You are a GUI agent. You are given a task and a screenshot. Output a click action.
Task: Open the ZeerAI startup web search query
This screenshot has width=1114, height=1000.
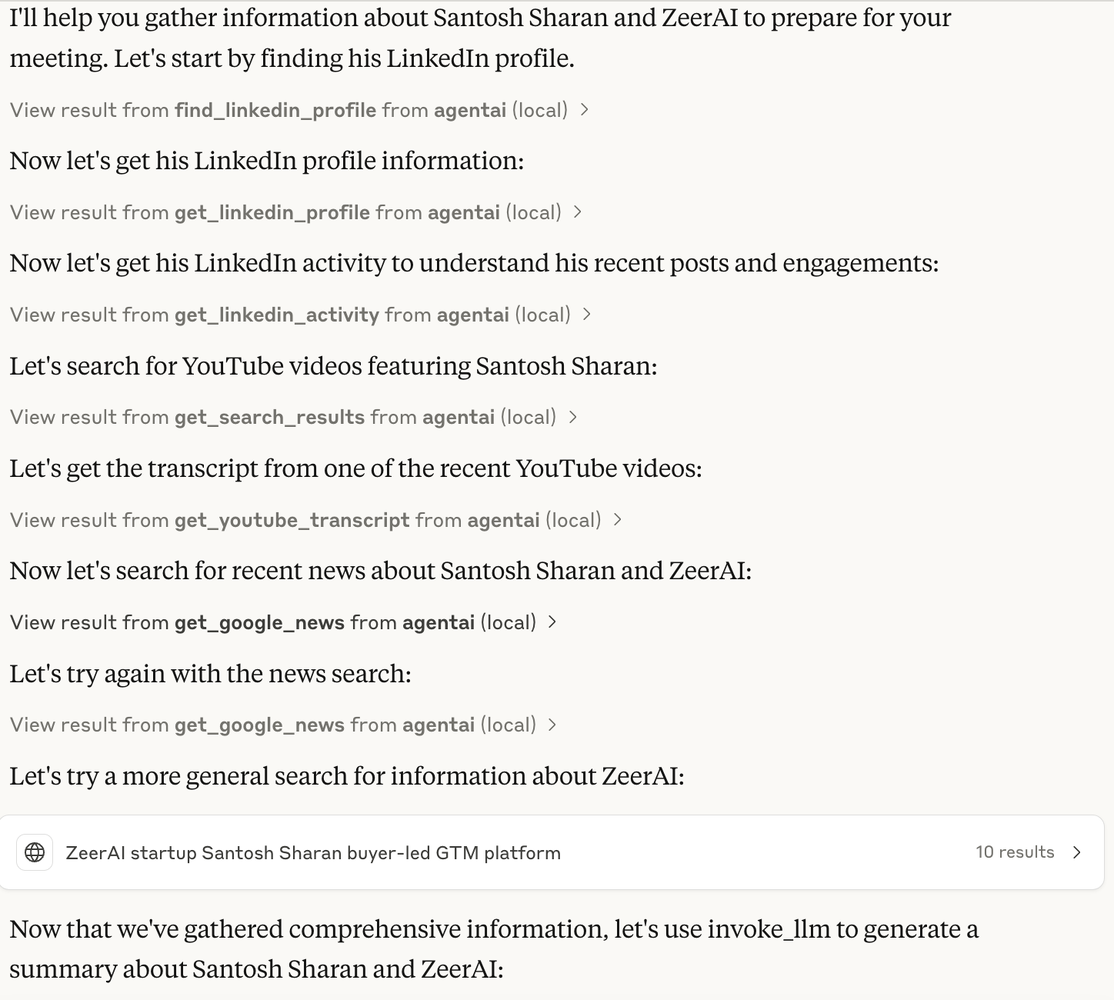click(x=313, y=853)
